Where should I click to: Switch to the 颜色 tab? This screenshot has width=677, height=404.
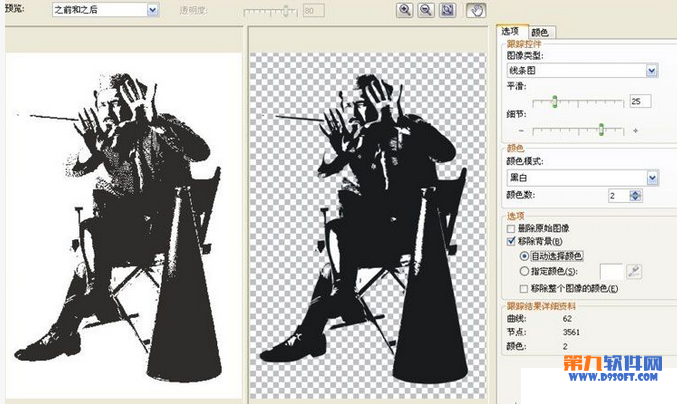point(540,32)
